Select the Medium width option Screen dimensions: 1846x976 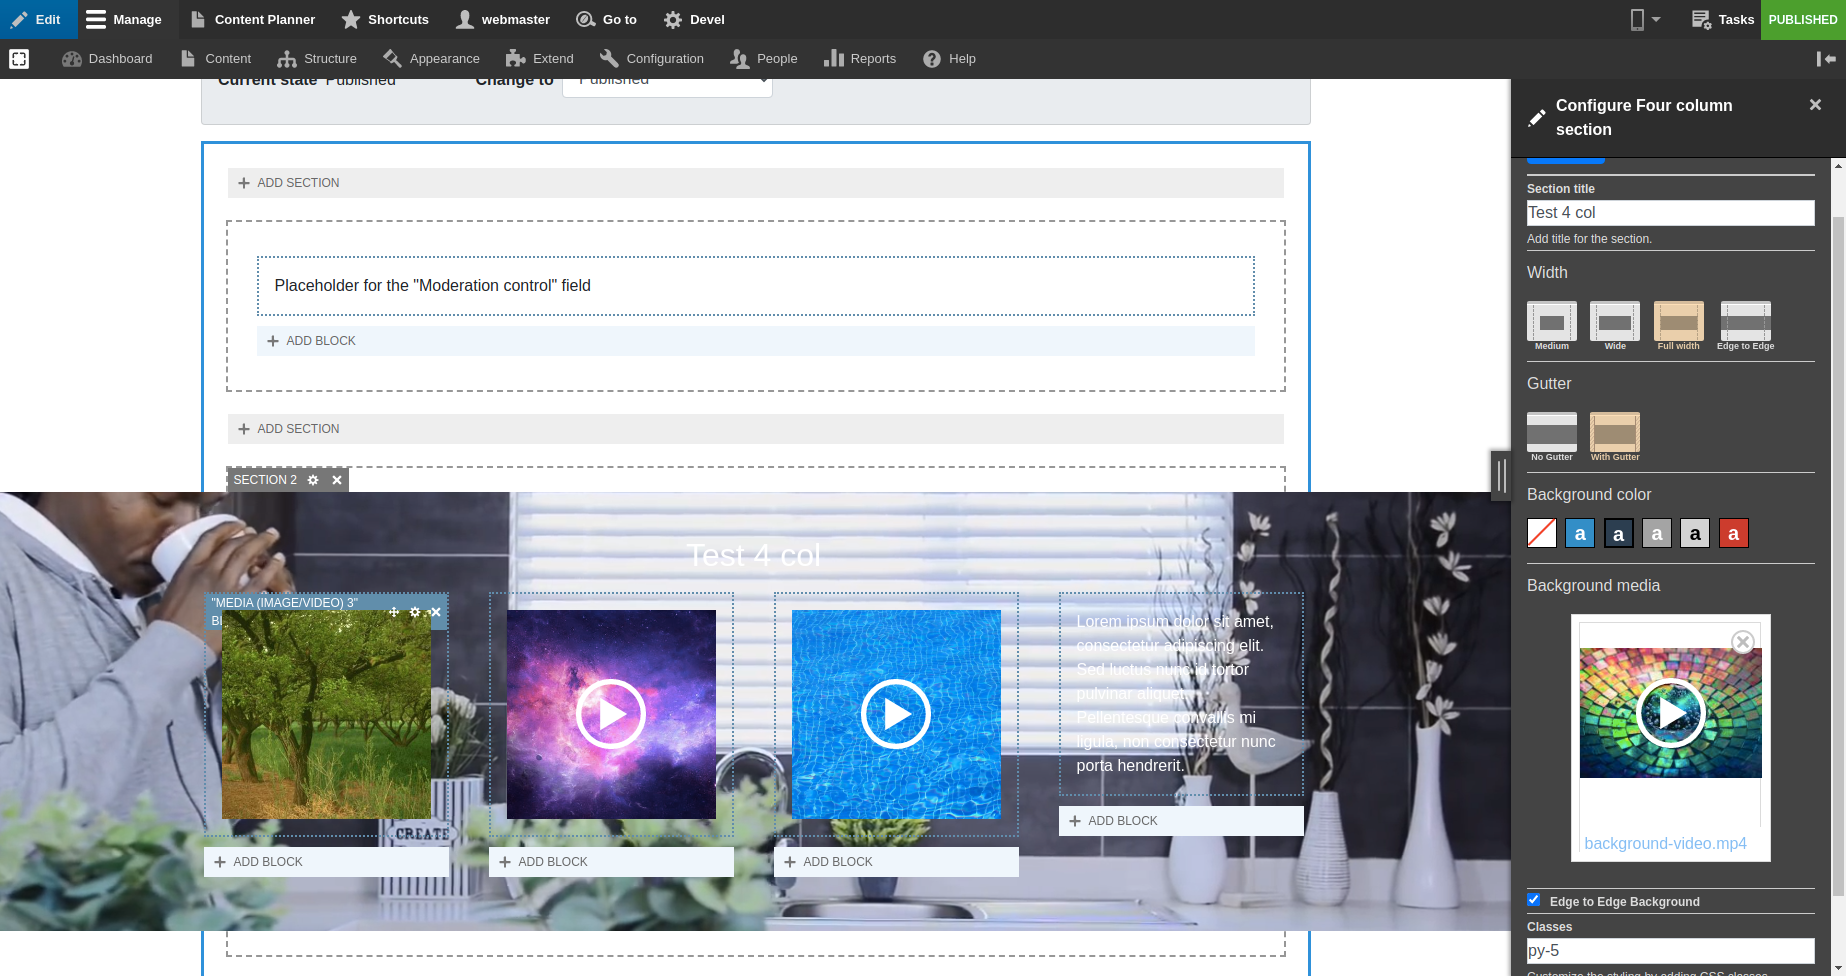(x=1551, y=323)
